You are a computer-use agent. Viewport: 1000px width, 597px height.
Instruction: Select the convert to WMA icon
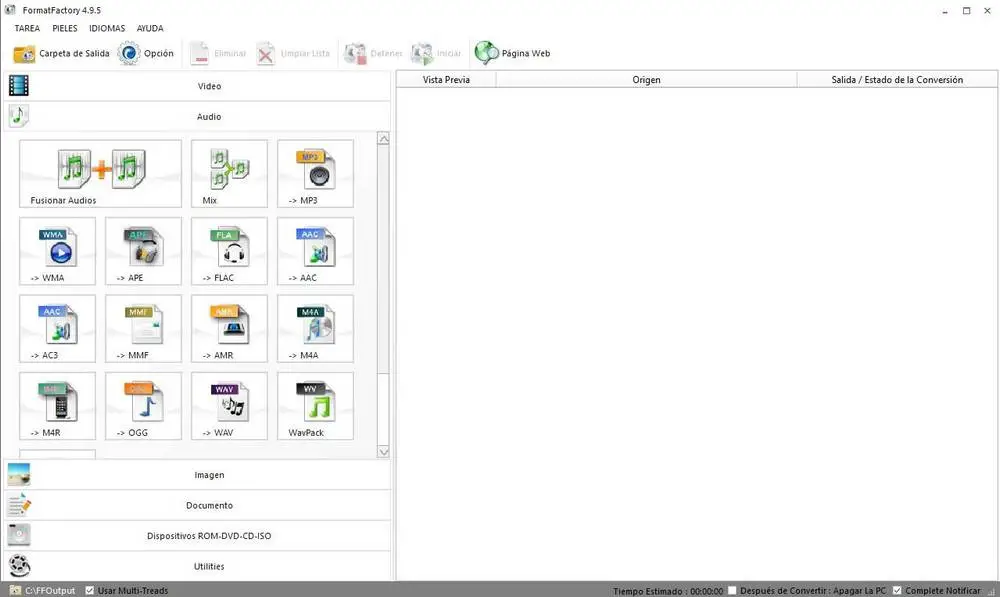point(57,251)
